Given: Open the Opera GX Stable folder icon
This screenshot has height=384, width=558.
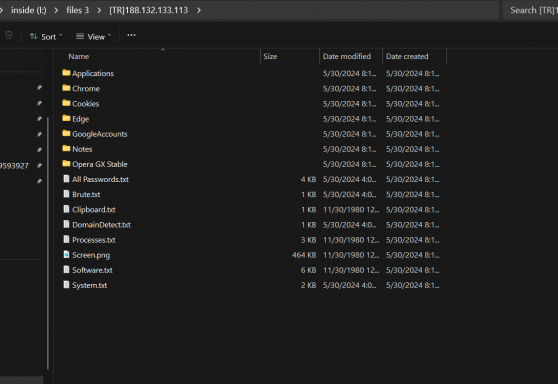Looking at the screenshot, I should [66, 164].
